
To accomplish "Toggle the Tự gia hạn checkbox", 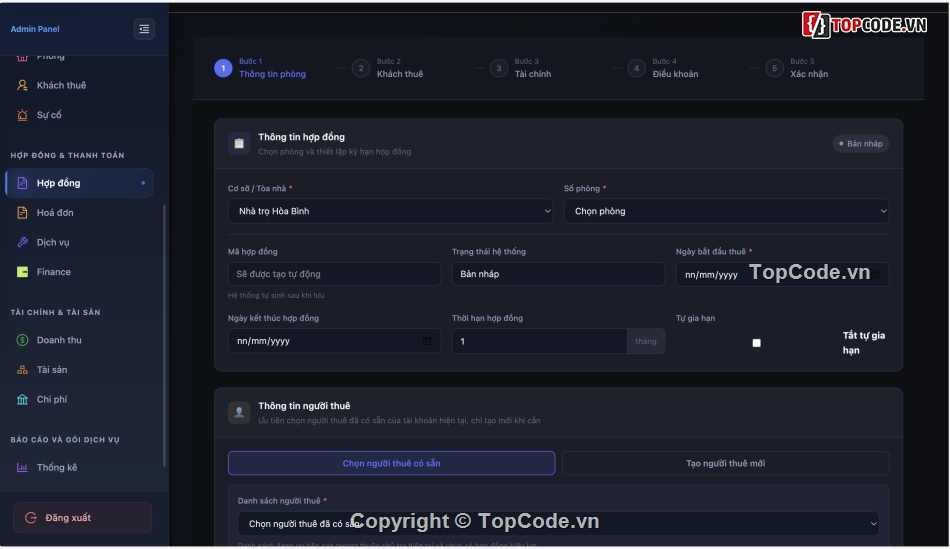I will tap(756, 343).
